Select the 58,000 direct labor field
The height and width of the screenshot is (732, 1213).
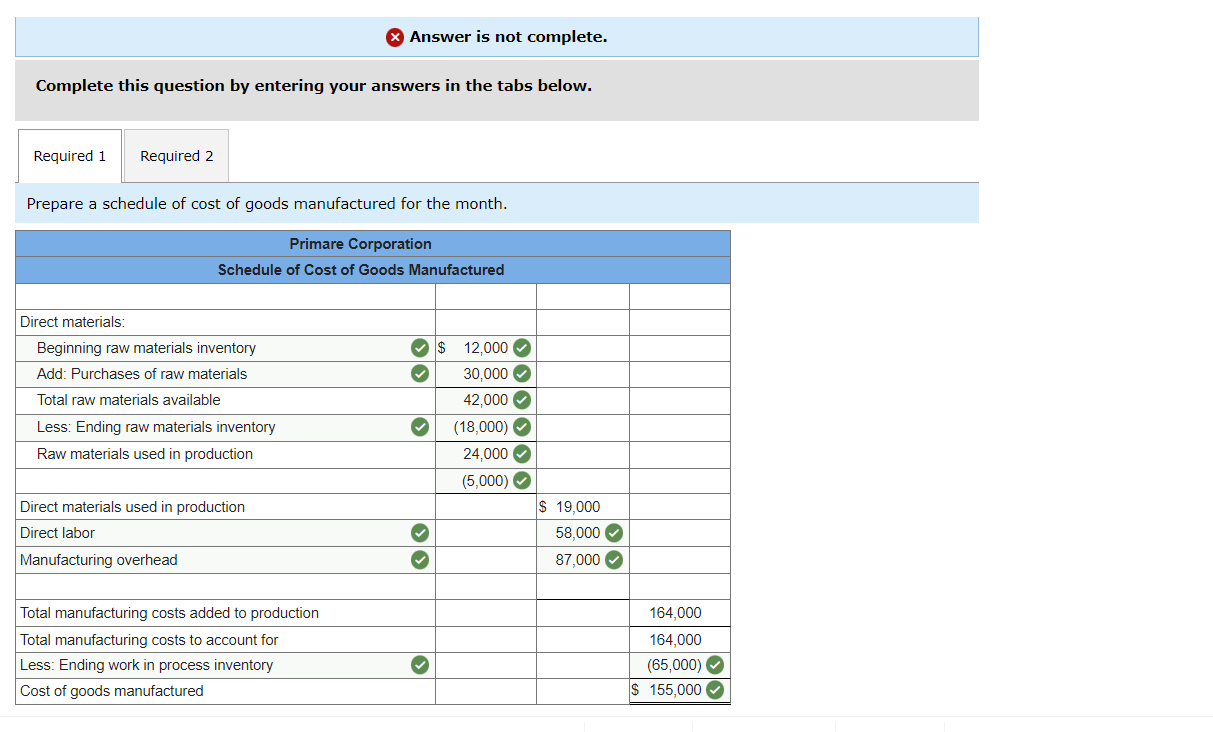(582, 533)
